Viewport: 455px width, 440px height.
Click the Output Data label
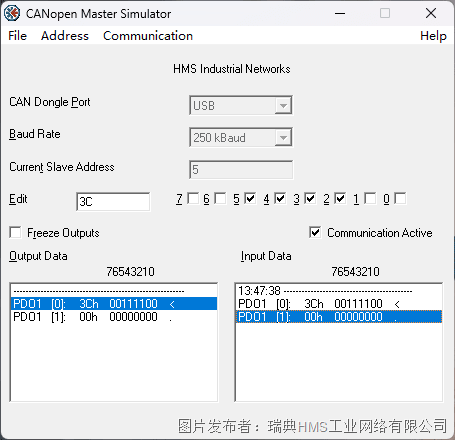(38, 256)
